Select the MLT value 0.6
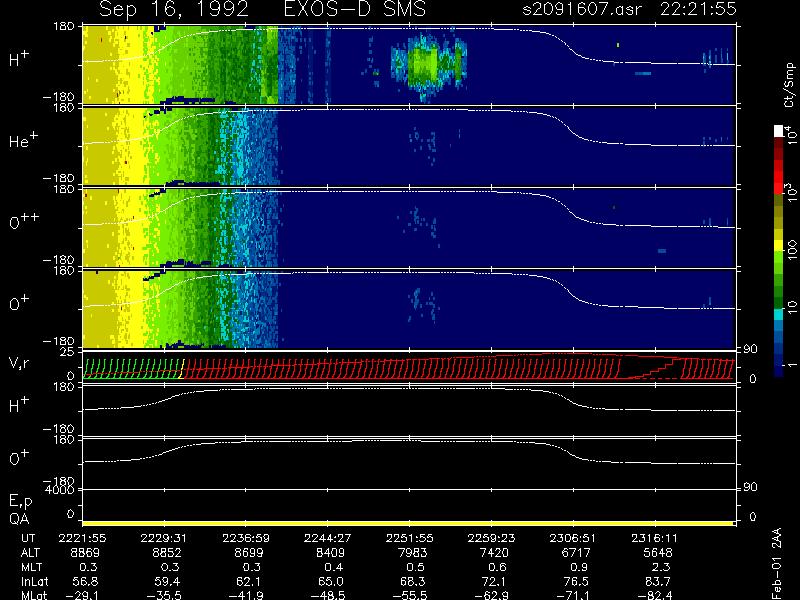 pos(497,567)
